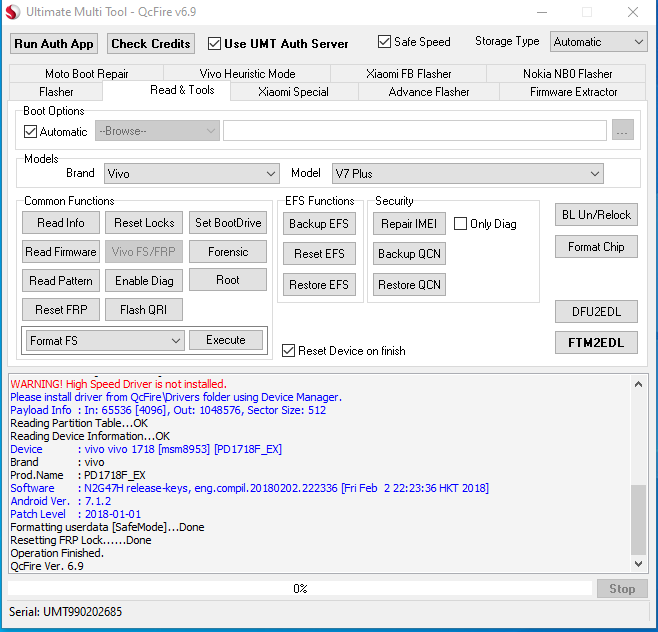Click Set BootDrive button
This screenshot has height=632, width=658.
coord(228,222)
